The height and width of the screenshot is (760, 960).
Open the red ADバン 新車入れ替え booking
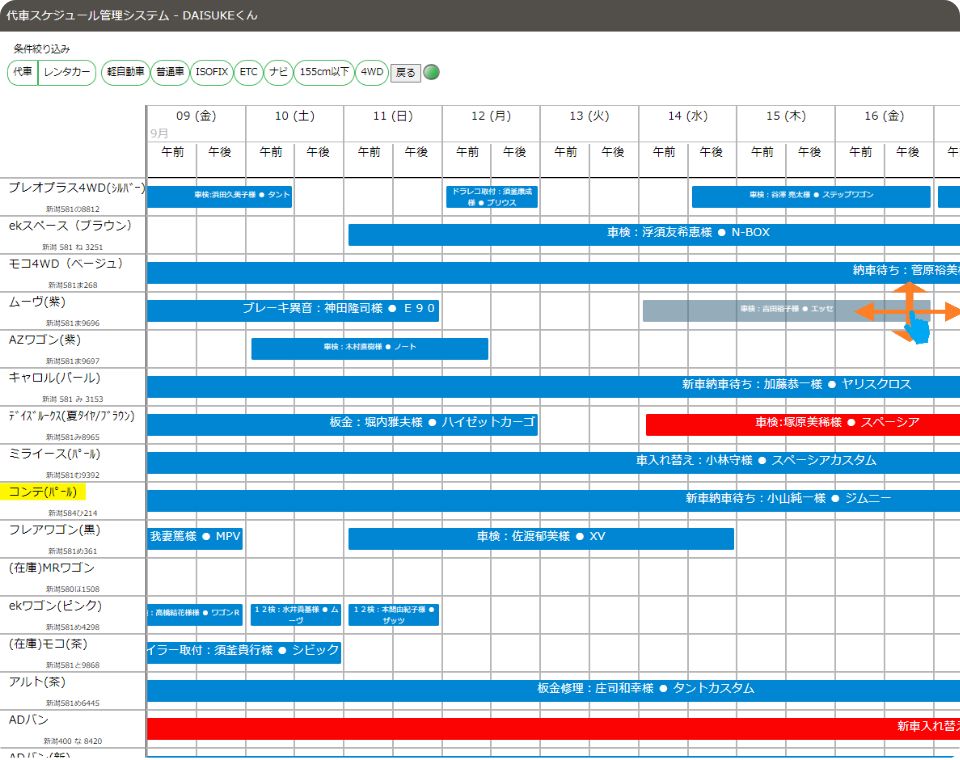click(553, 728)
